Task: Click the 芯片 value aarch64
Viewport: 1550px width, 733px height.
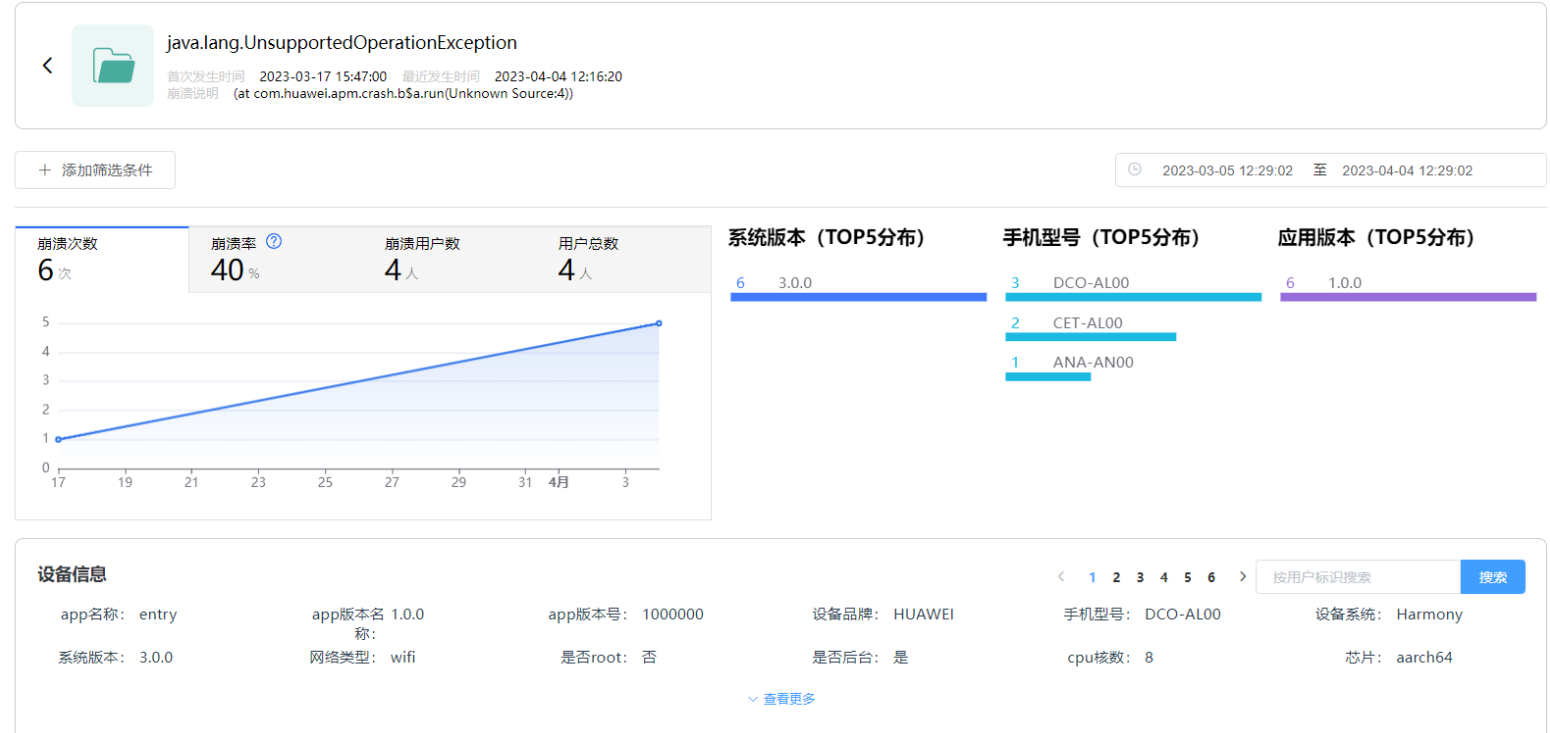Action: [1424, 658]
